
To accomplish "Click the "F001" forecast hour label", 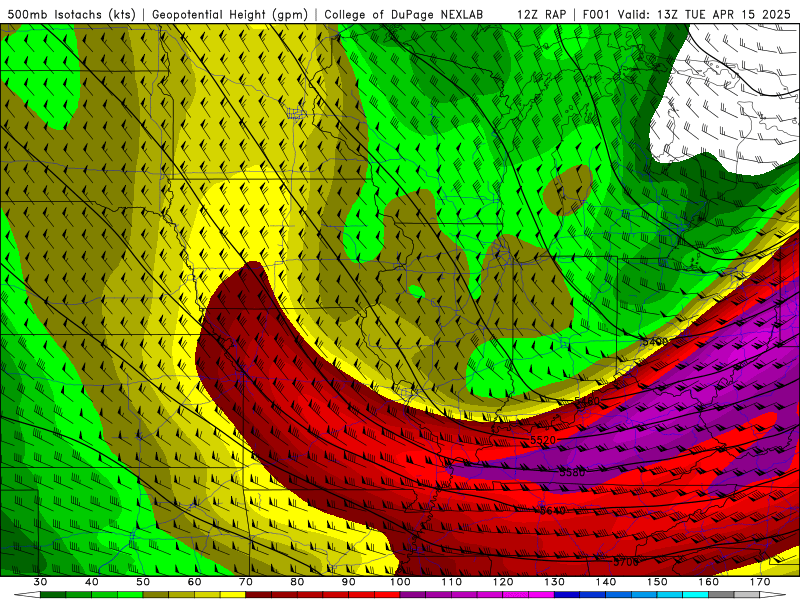I will point(597,14).
